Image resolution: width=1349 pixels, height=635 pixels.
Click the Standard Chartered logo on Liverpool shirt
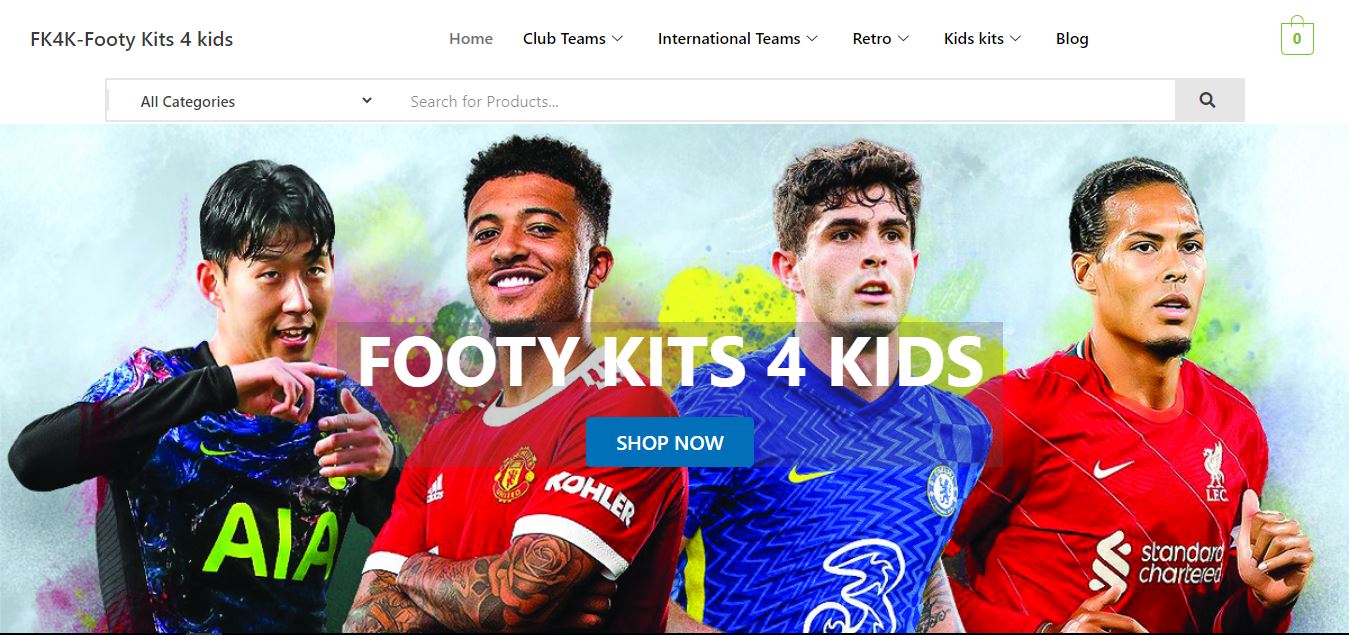point(1157,564)
